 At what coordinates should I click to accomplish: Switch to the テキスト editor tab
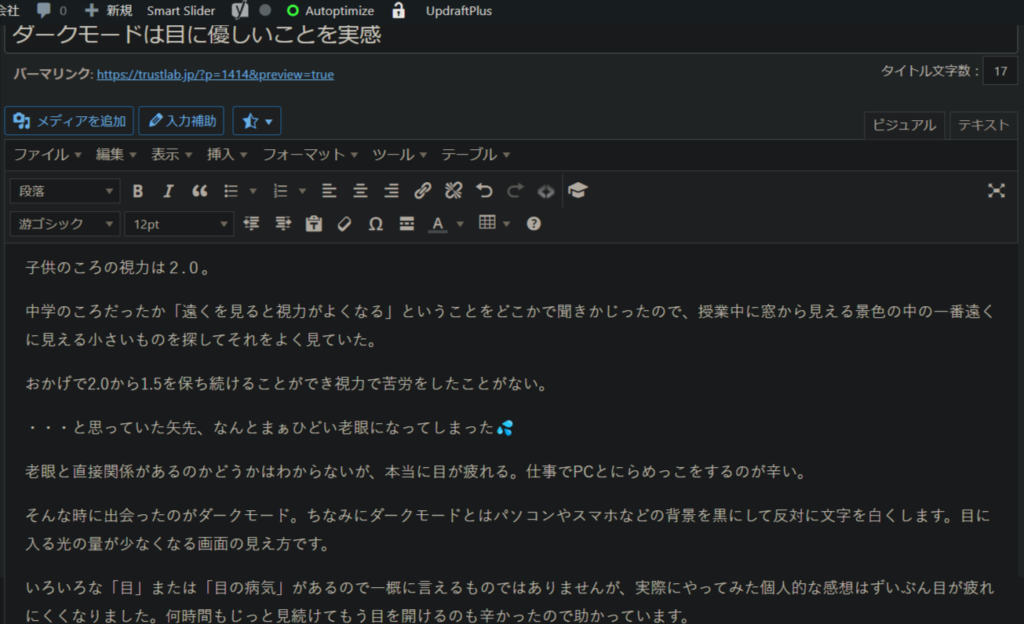point(983,125)
